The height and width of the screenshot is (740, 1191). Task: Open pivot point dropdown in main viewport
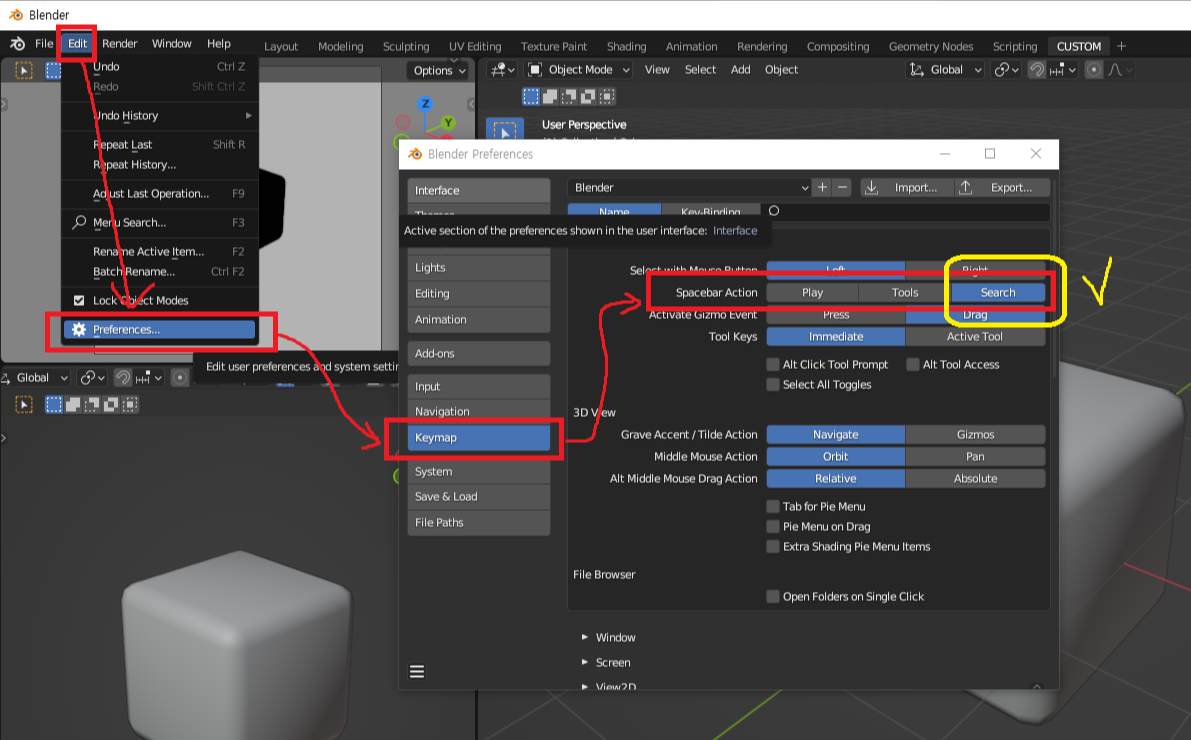[x=1006, y=70]
